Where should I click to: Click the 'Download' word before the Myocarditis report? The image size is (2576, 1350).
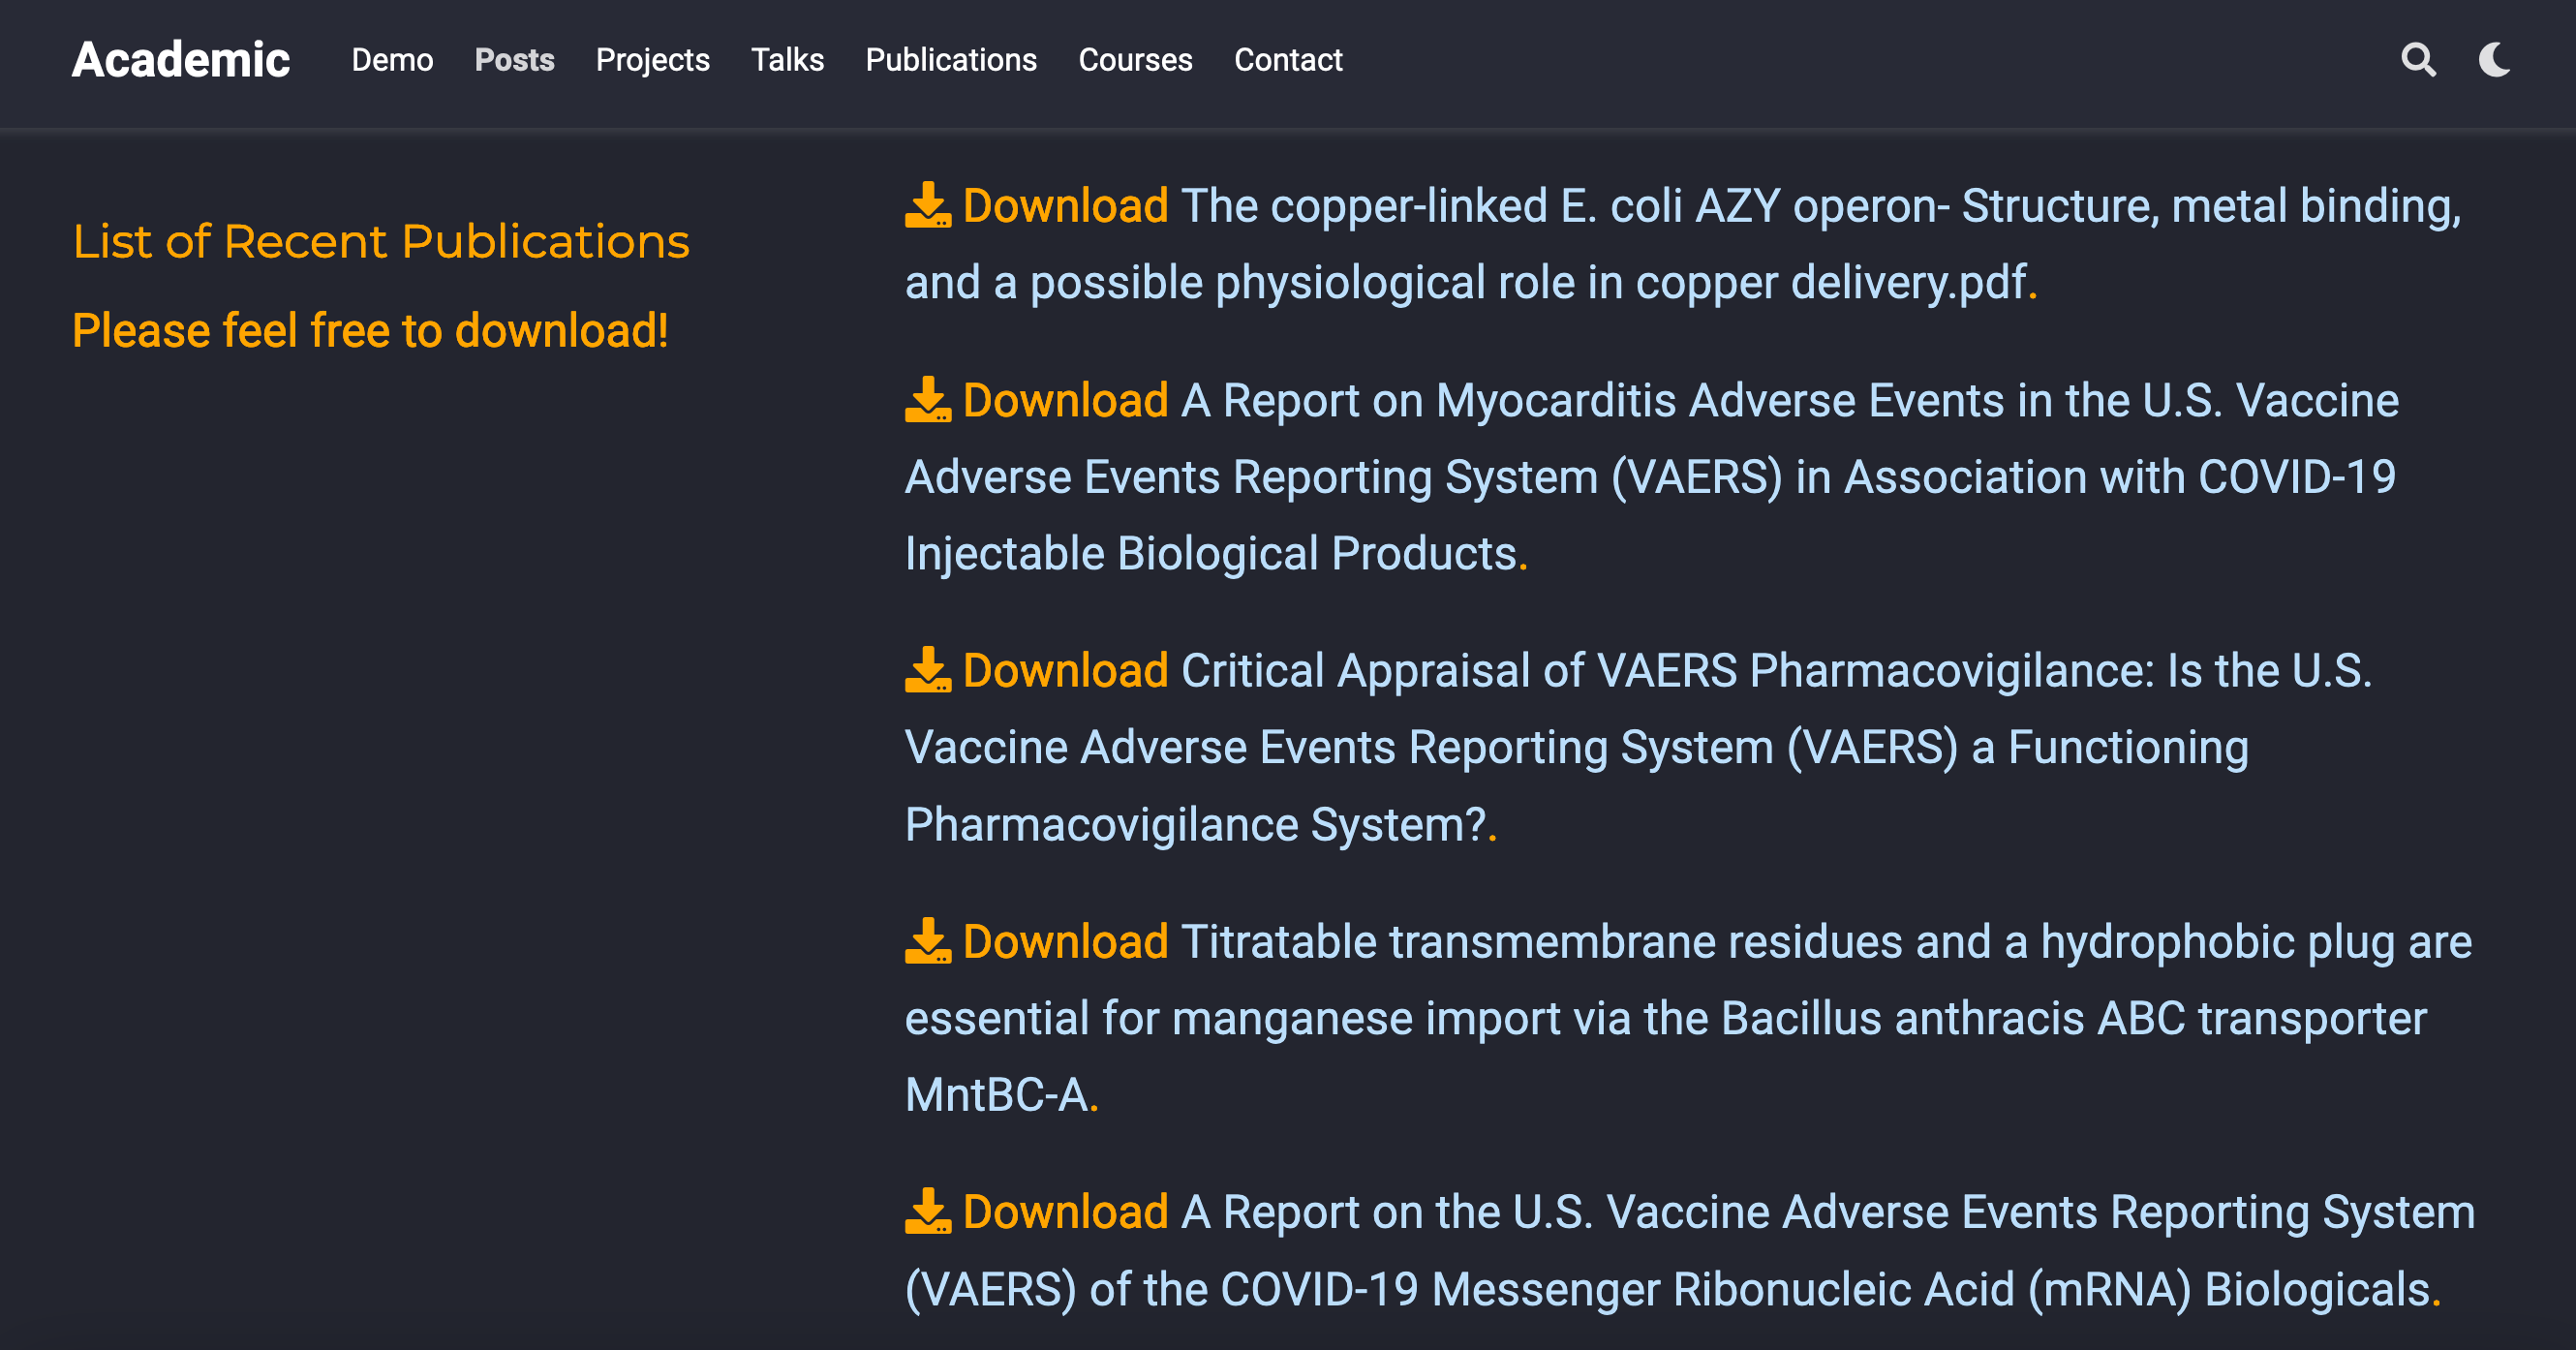click(1065, 400)
